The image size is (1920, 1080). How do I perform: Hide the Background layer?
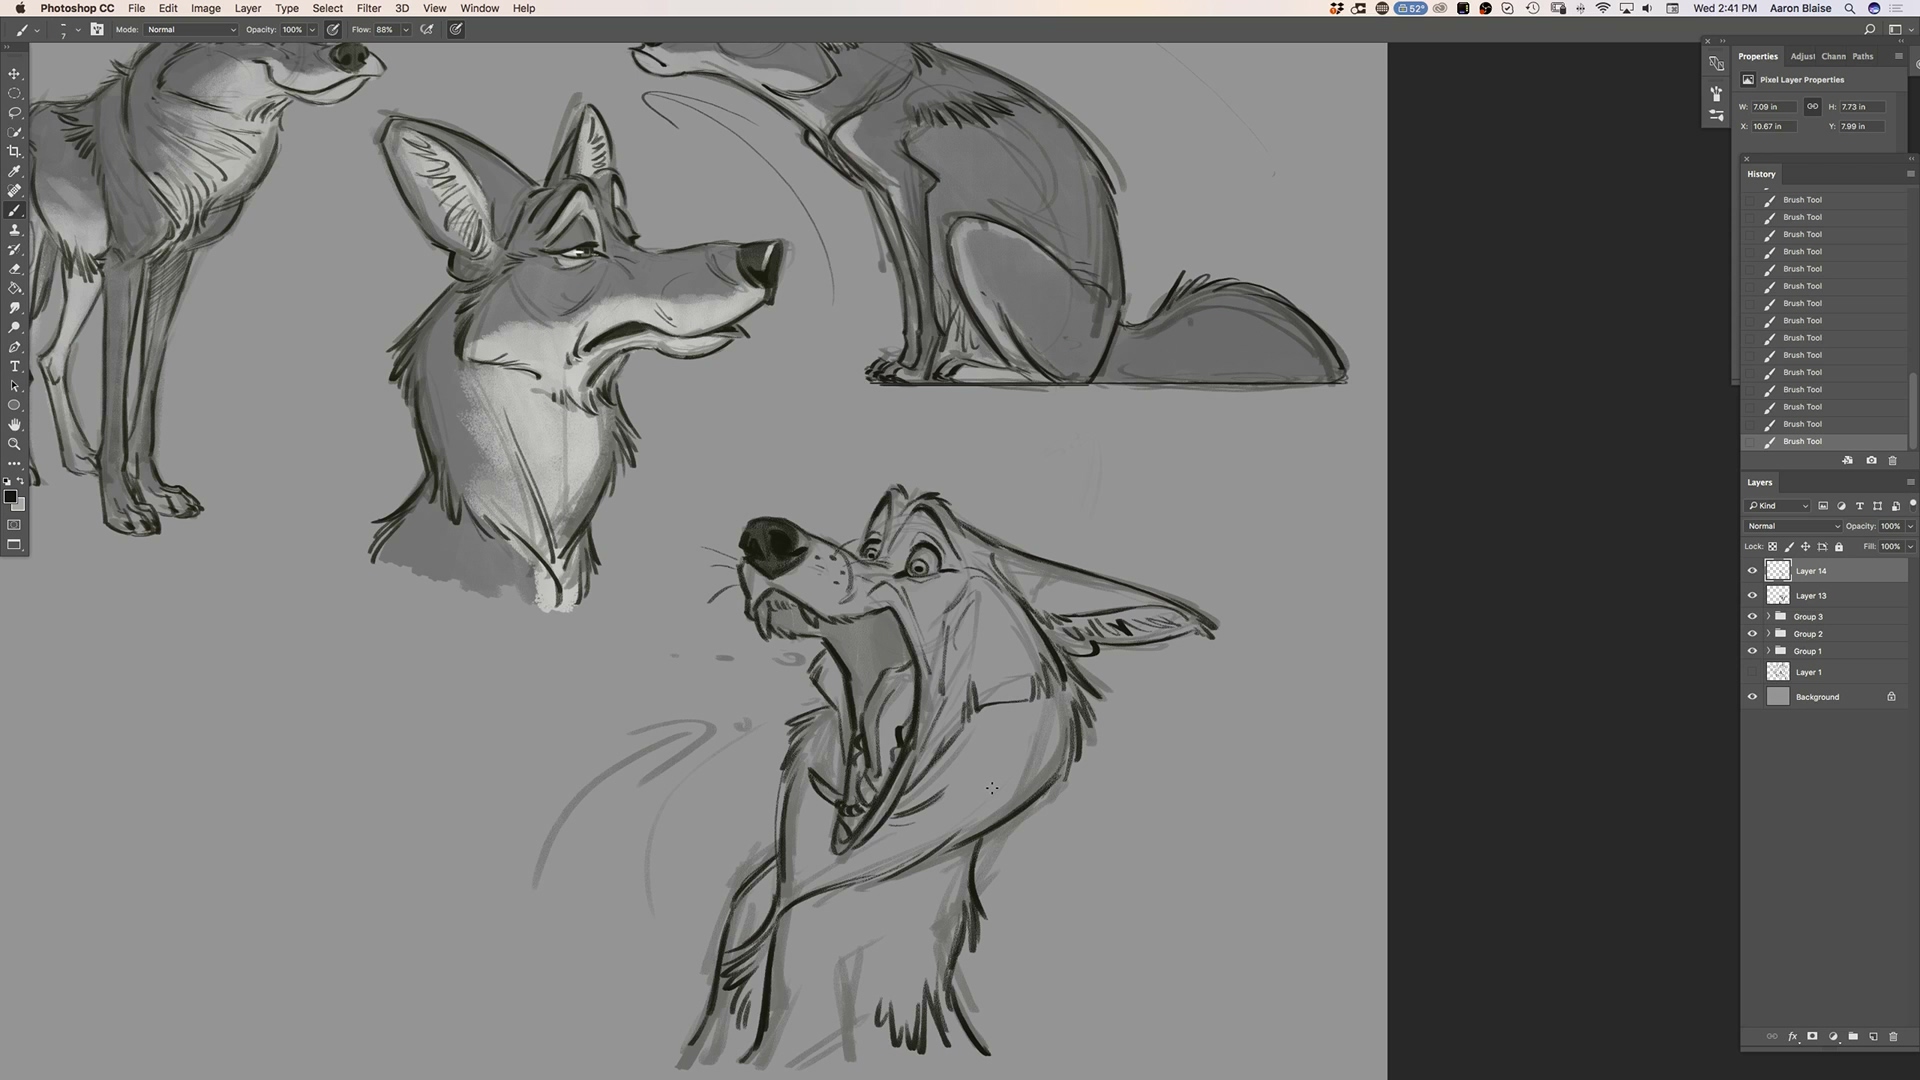point(1752,697)
